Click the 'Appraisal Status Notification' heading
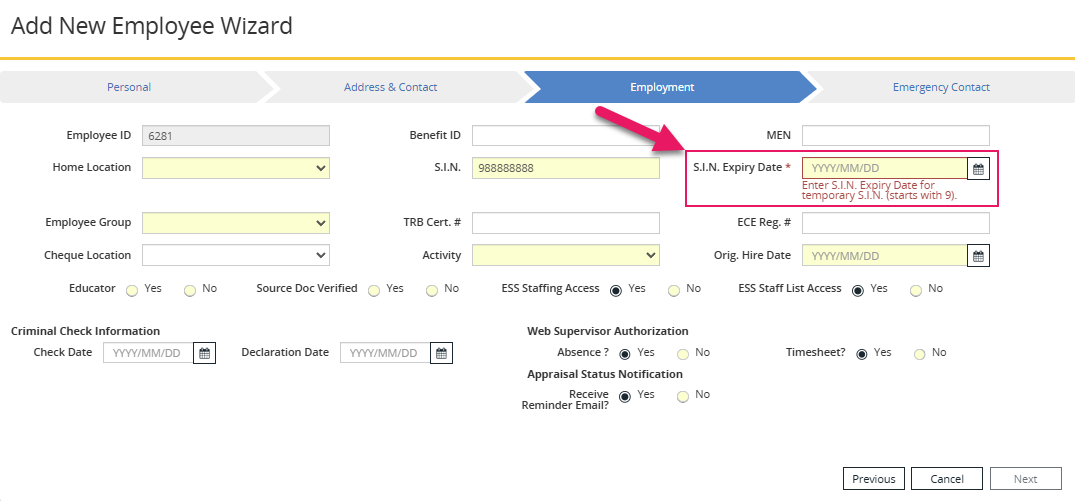Screen dimensions: 1075x501 point(605,374)
